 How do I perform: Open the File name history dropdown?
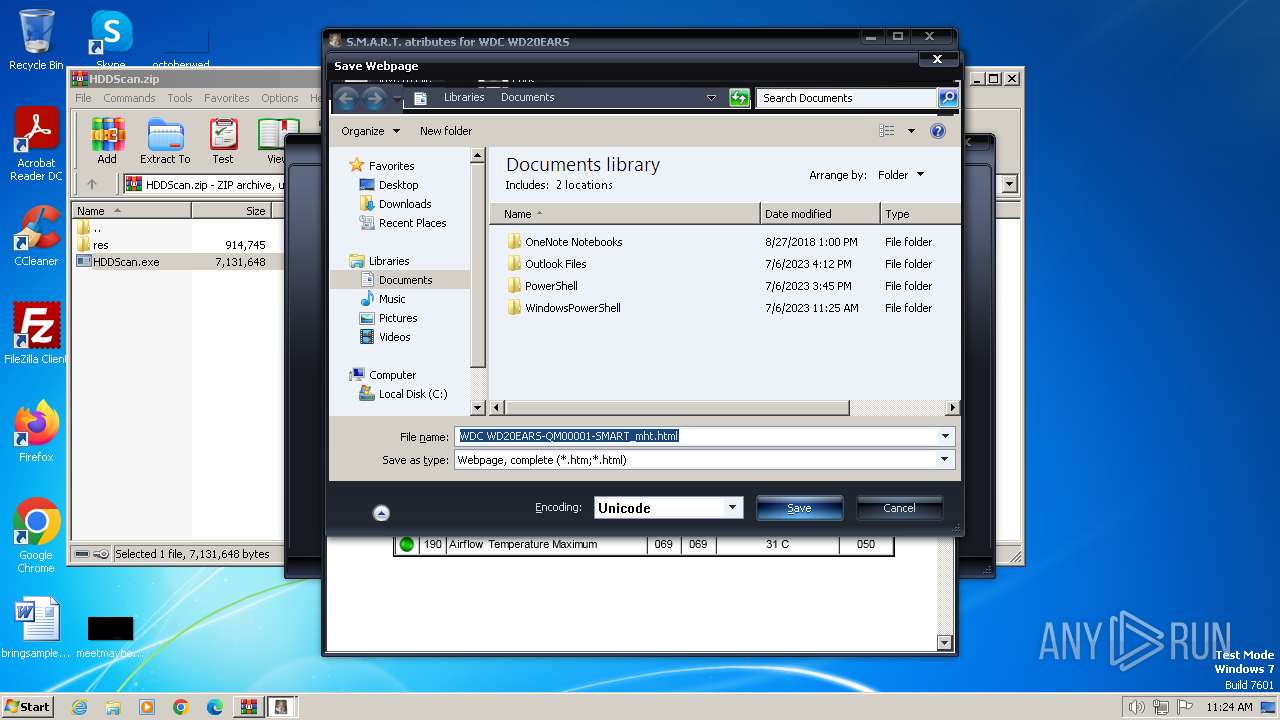pos(945,436)
